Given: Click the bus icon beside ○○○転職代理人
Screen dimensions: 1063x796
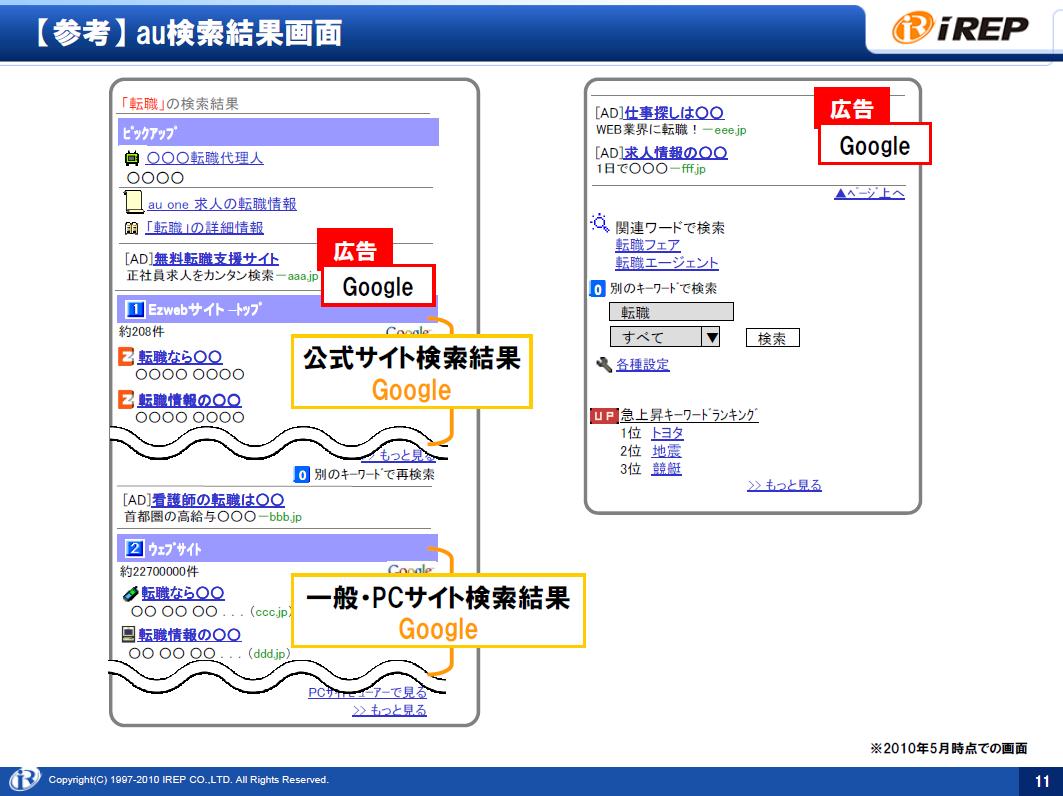Looking at the screenshot, I should coord(132,158).
